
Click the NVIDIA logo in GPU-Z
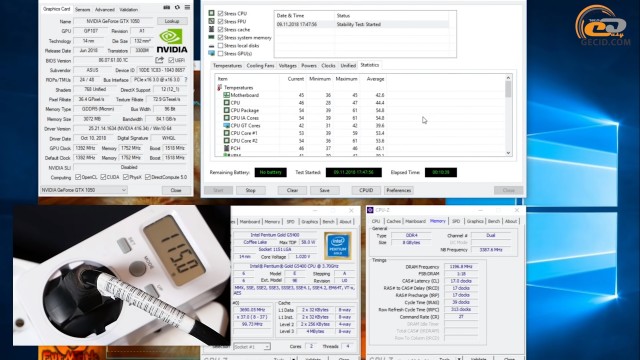tap(172, 41)
